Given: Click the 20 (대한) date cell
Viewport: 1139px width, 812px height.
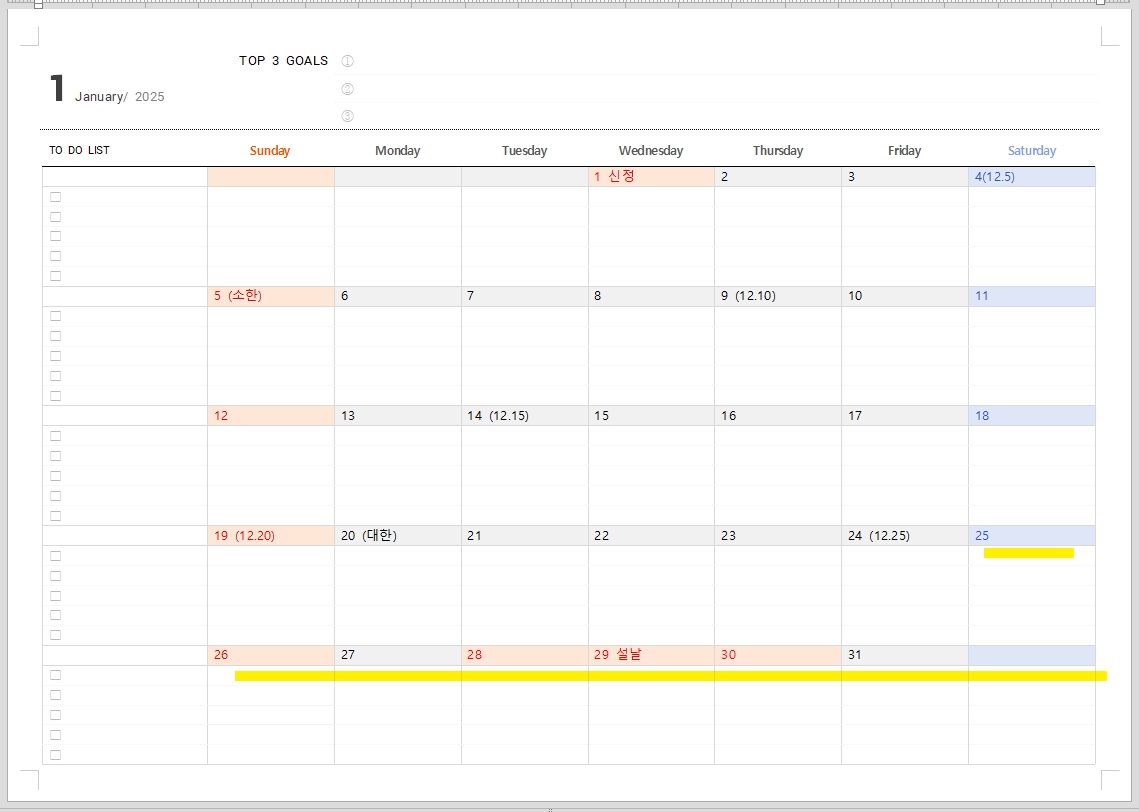Looking at the screenshot, I should coord(397,535).
